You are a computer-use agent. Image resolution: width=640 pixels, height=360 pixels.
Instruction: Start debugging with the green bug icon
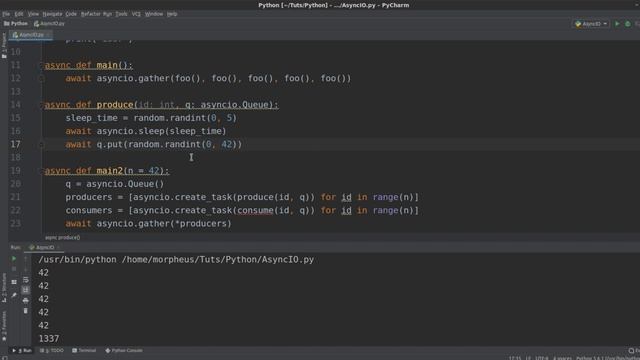point(628,24)
